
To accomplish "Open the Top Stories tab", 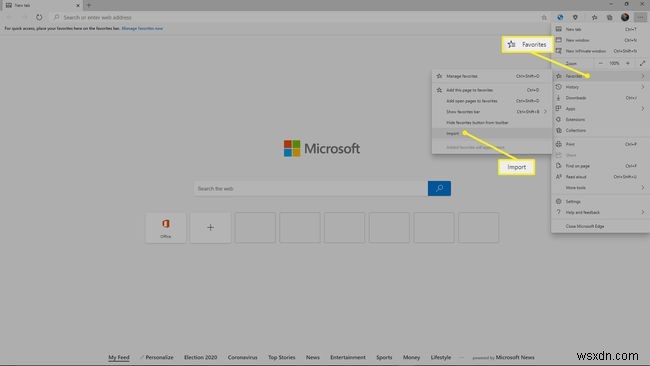I will [x=282, y=357].
